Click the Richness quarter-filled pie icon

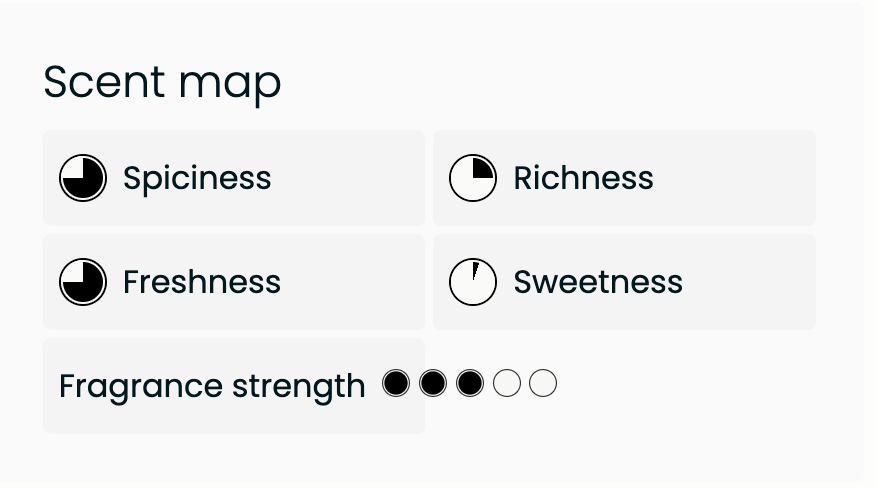click(473, 178)
